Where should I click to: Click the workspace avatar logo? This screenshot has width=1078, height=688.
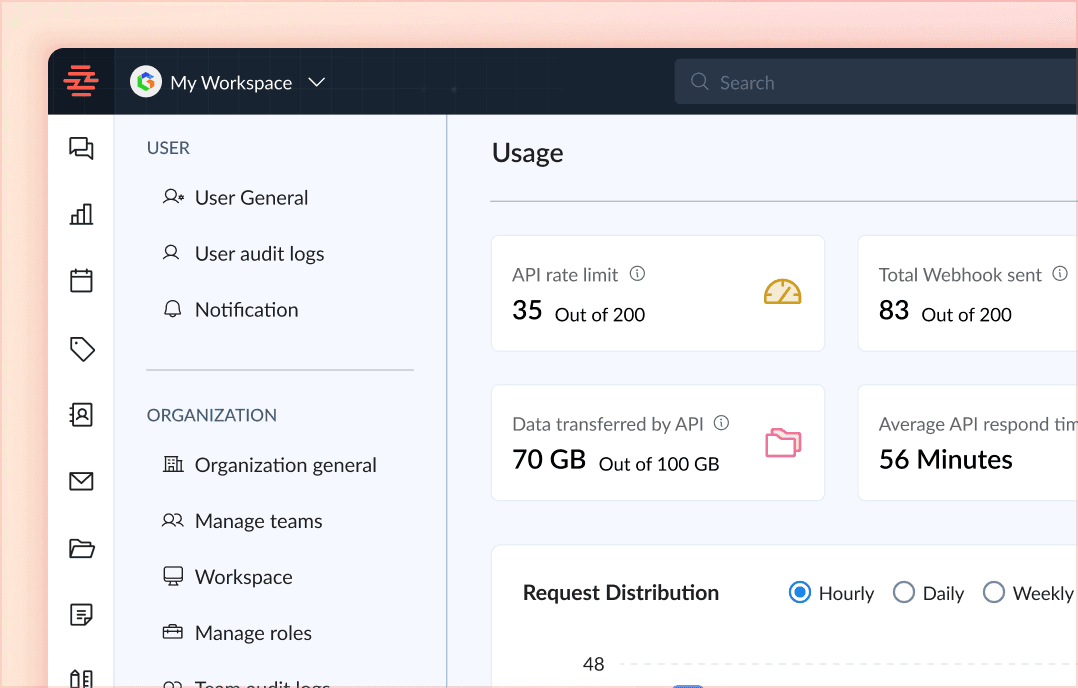(146, 82)
